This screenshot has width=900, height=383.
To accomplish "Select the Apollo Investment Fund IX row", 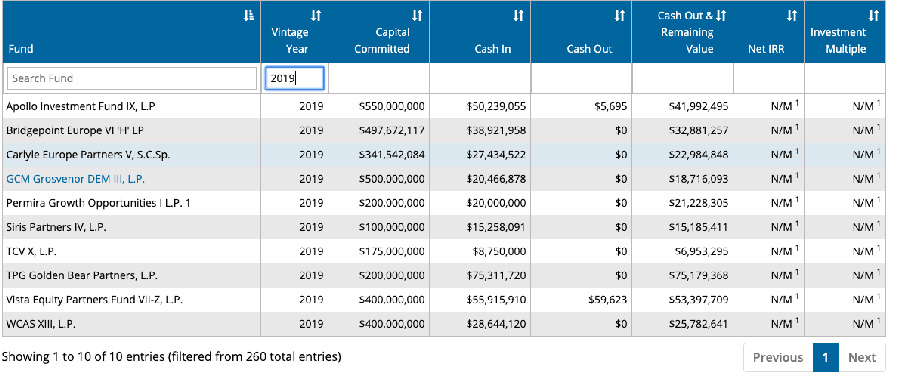I will click(443, 106).
